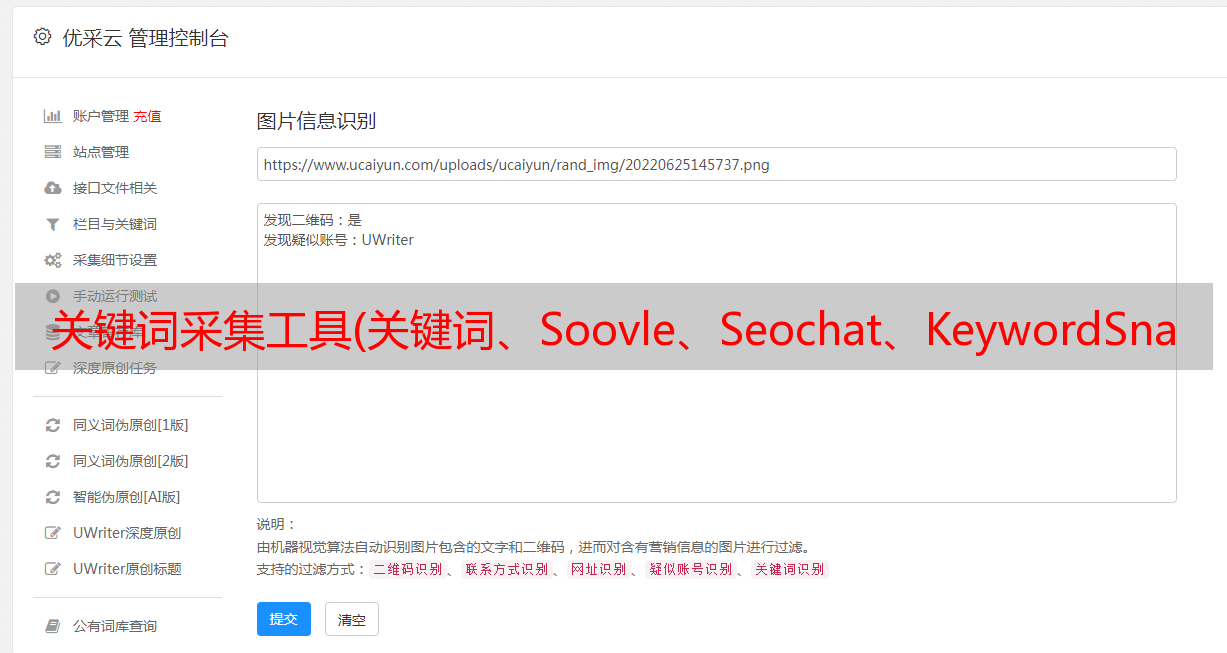Click the gear icon beside 优采云 管理控制台

(42, 37)
